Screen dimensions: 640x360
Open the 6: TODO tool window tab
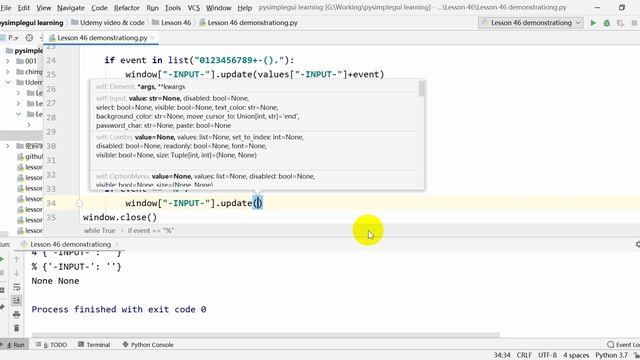click(51, 345)
